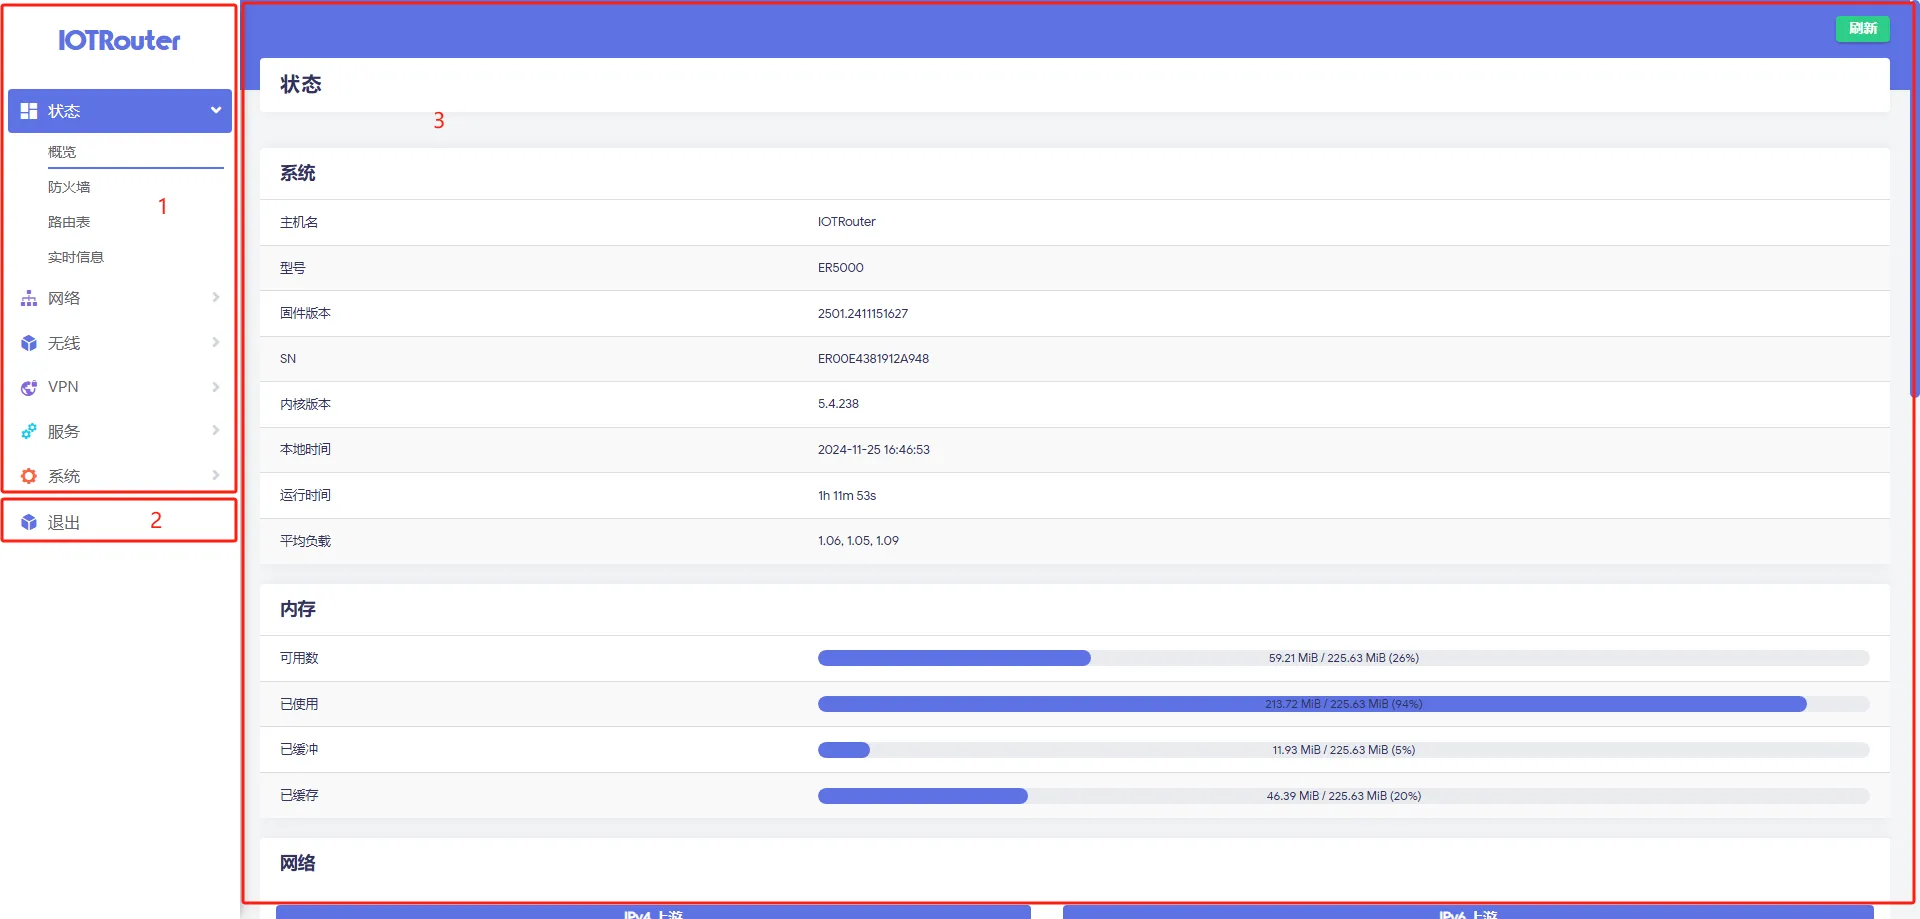The height and width of the screenshot is (919, 1920).
Task: Open the 防火墙 submenu item
Action: coord(69,187)
